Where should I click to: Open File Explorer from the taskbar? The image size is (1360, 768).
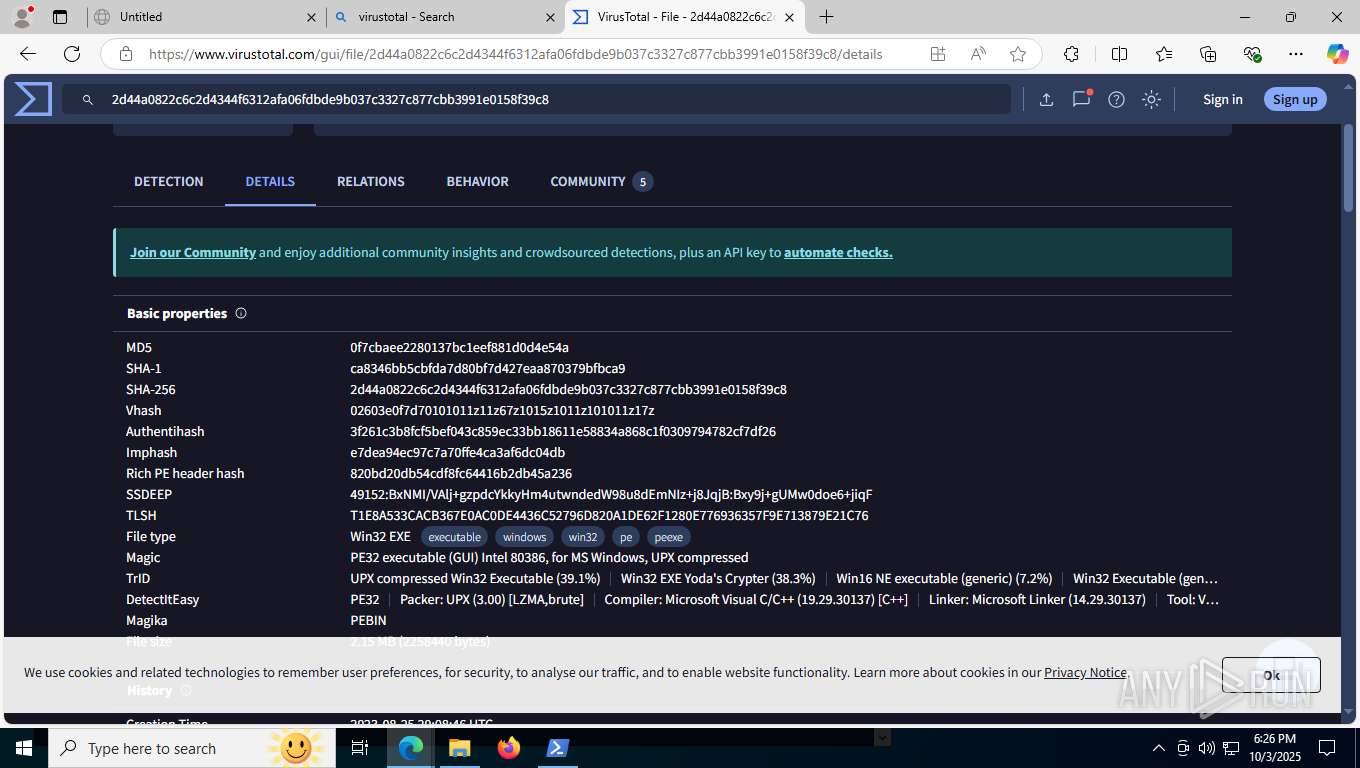pyautogui.click(x=459, y=748)
